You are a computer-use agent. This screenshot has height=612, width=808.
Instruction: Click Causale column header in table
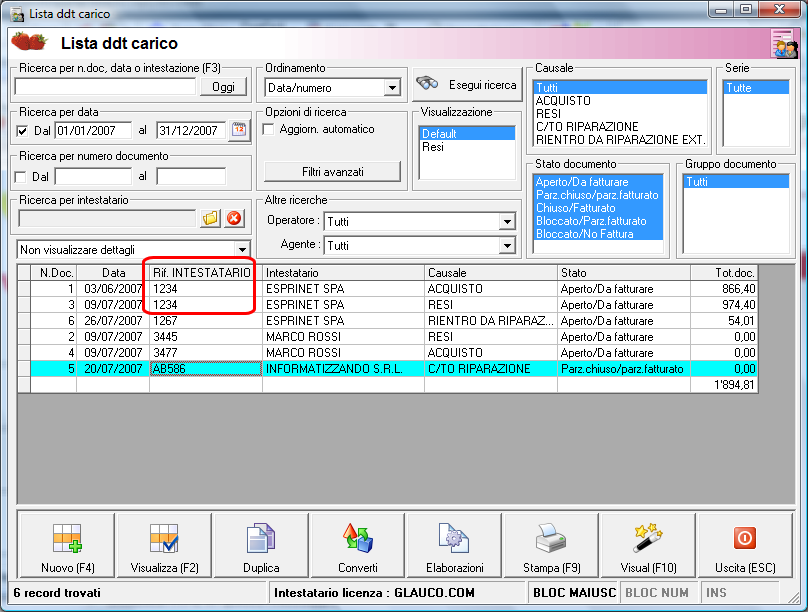pyautogui.click(x=491, y=273)
